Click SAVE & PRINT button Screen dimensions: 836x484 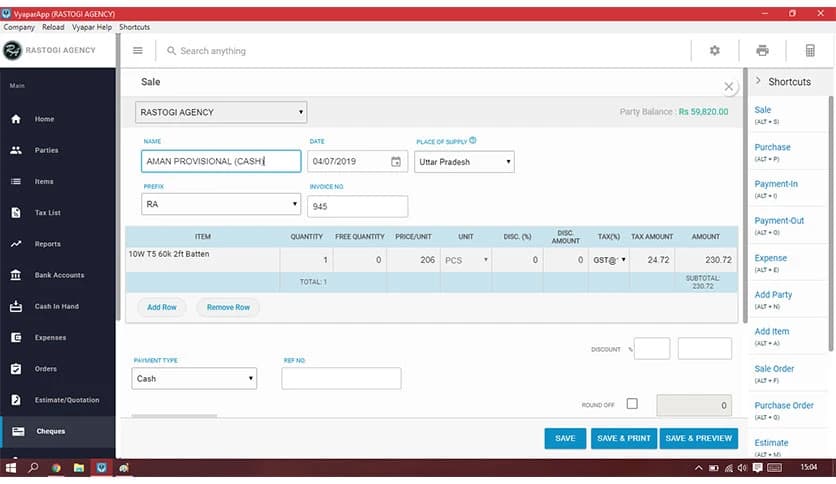[624, 438]
